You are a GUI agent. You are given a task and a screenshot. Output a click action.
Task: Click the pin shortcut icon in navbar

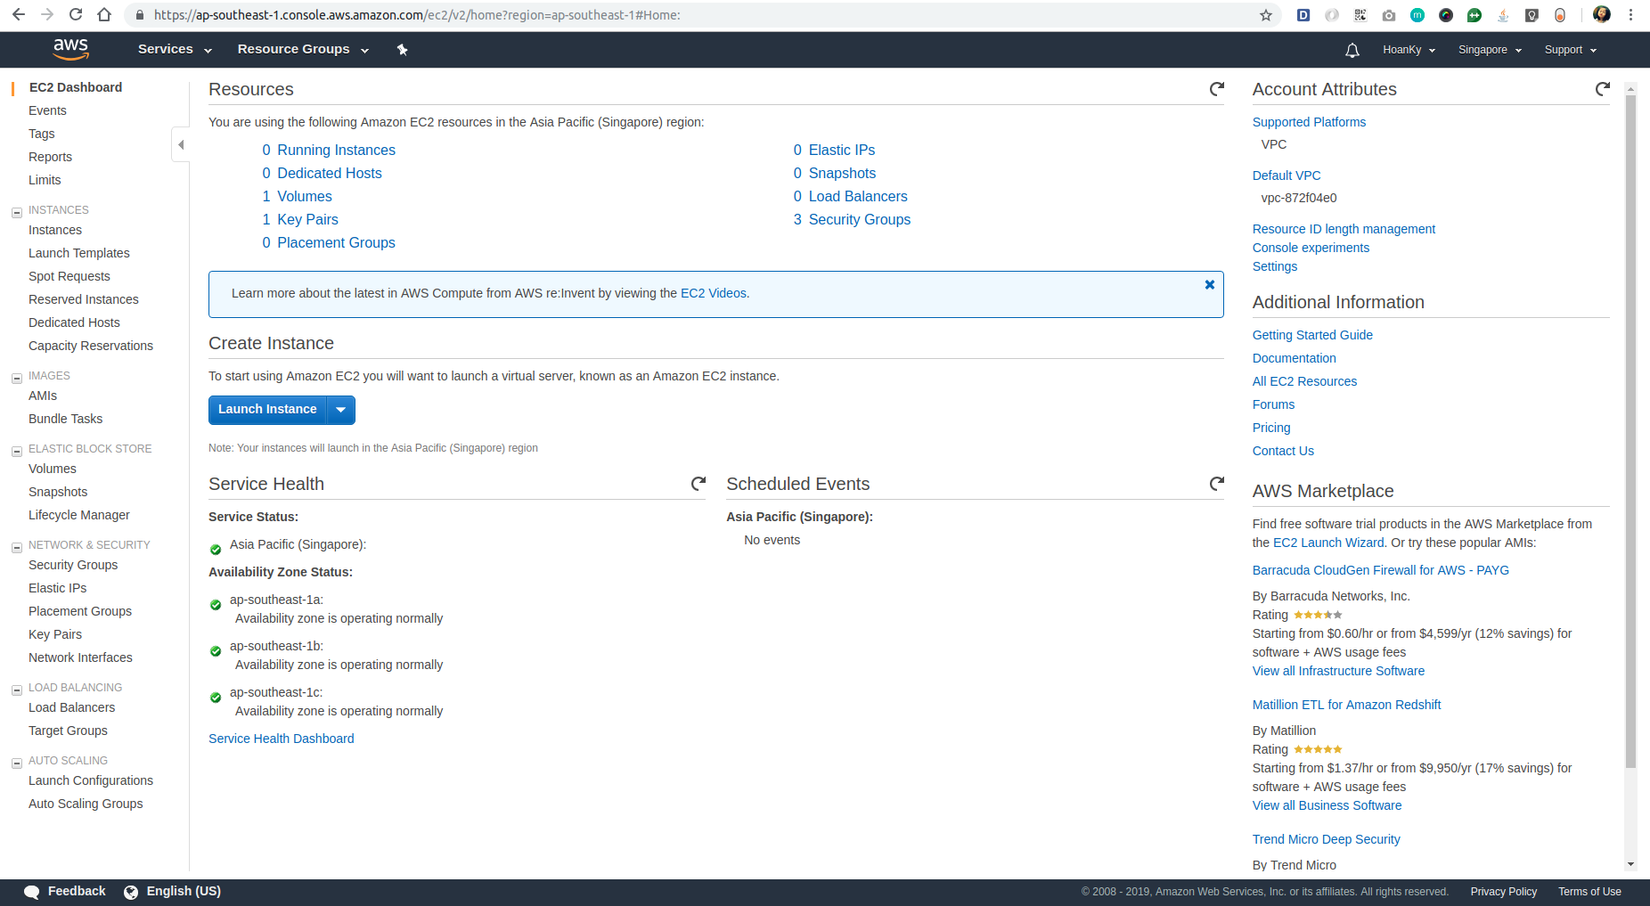coord(402,49)
